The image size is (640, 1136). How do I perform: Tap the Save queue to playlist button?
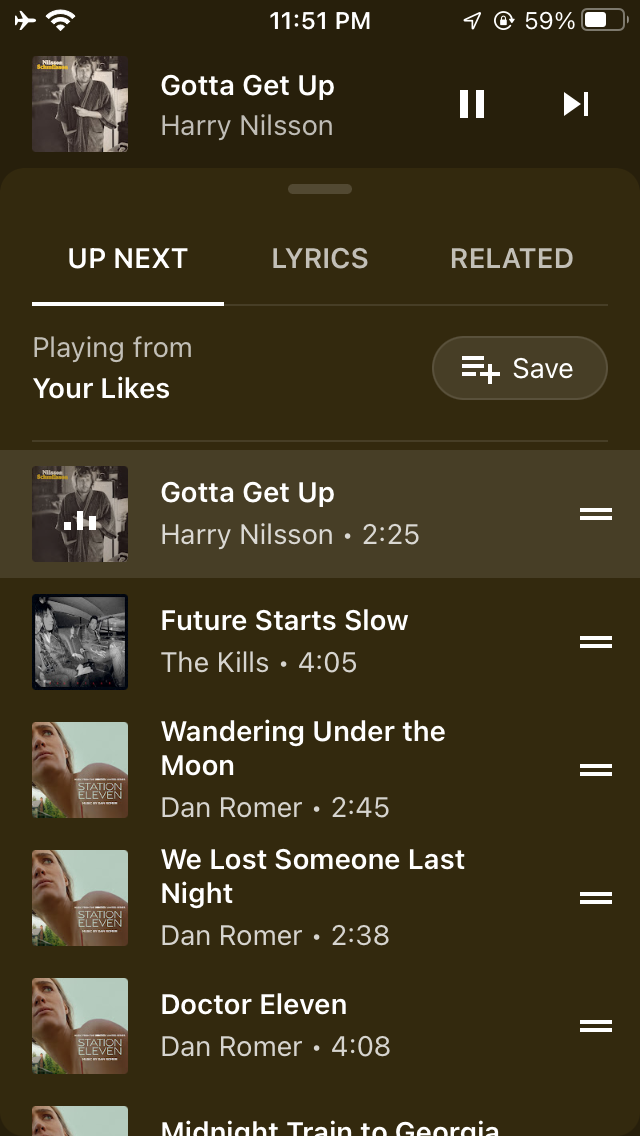click(519, 369)
